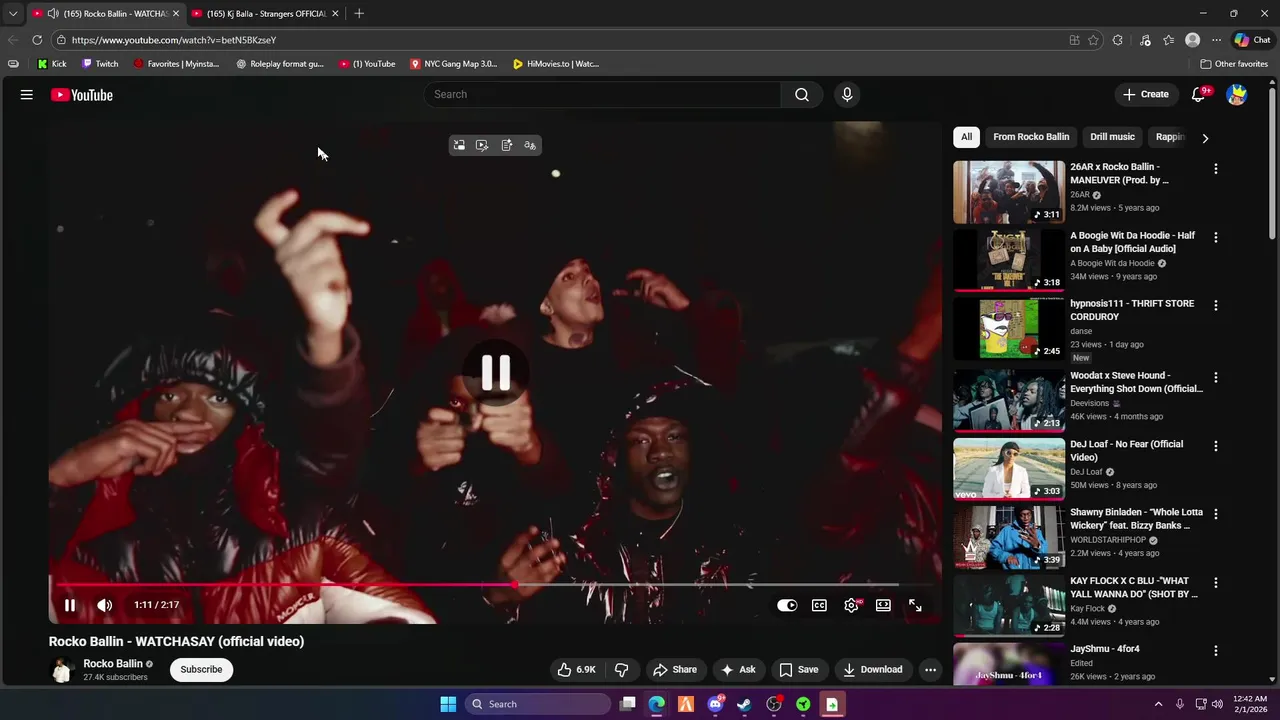Open Twitch bookmark
Screen dimensions: 1280x720
100,64
